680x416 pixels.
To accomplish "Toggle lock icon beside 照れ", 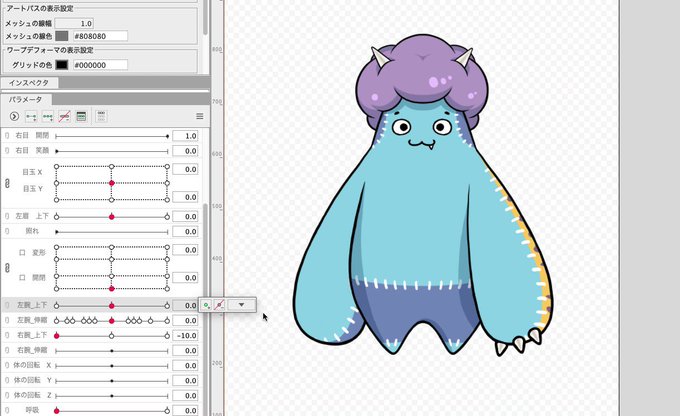I will 7,231.
